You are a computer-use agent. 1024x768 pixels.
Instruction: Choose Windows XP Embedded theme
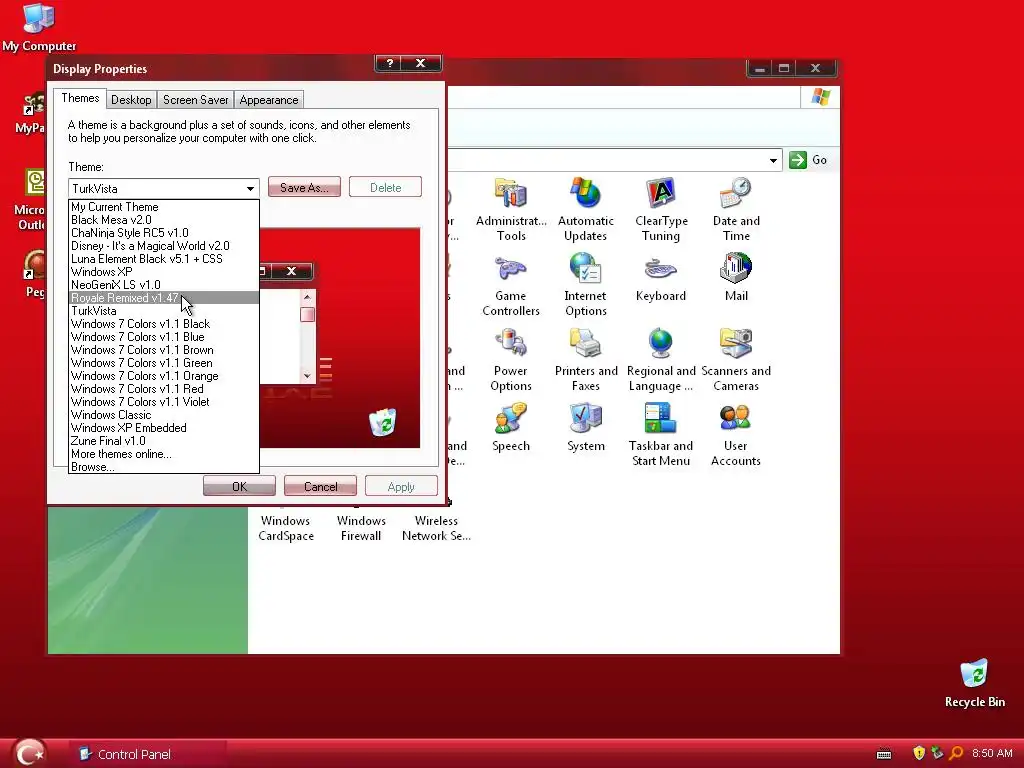click(164, 428)
